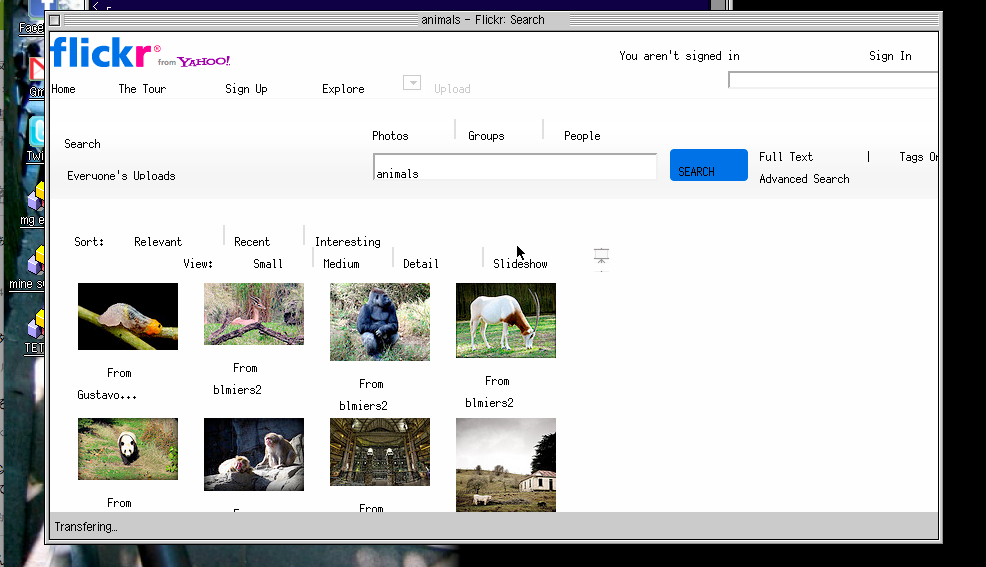The height and width of the screenshot is (567, 986).
Task: Open Home navigation item
Action: (x=63, y=89)
